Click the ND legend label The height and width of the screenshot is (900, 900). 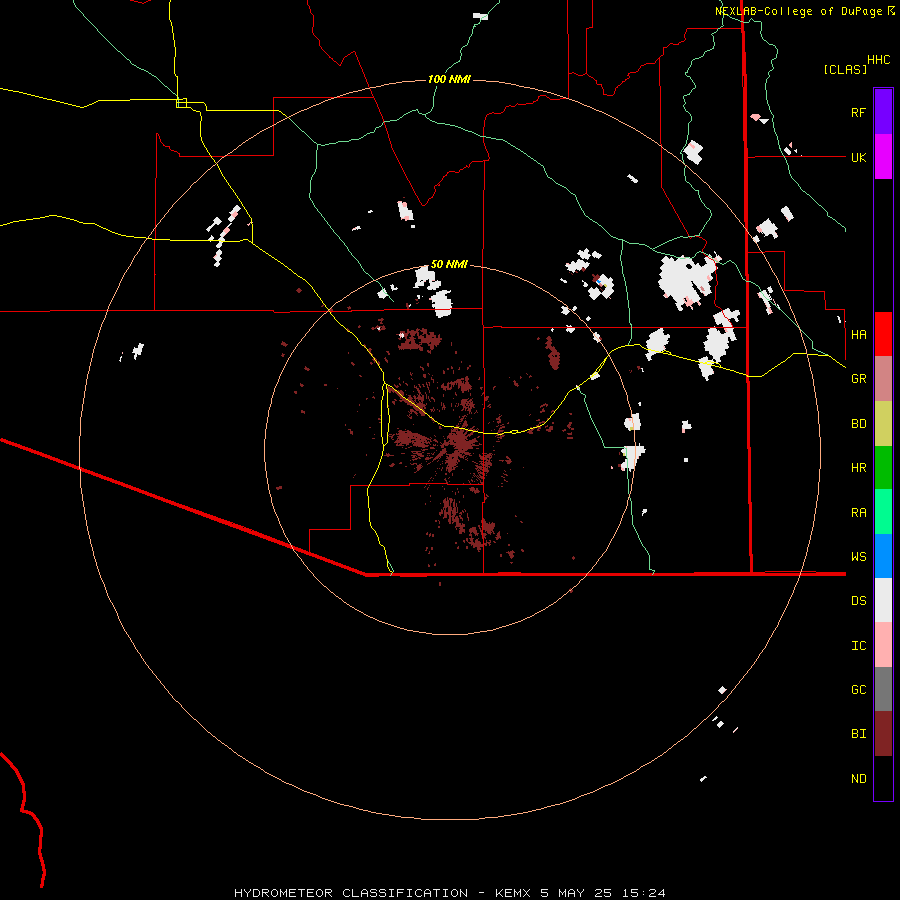coord(858,779)
